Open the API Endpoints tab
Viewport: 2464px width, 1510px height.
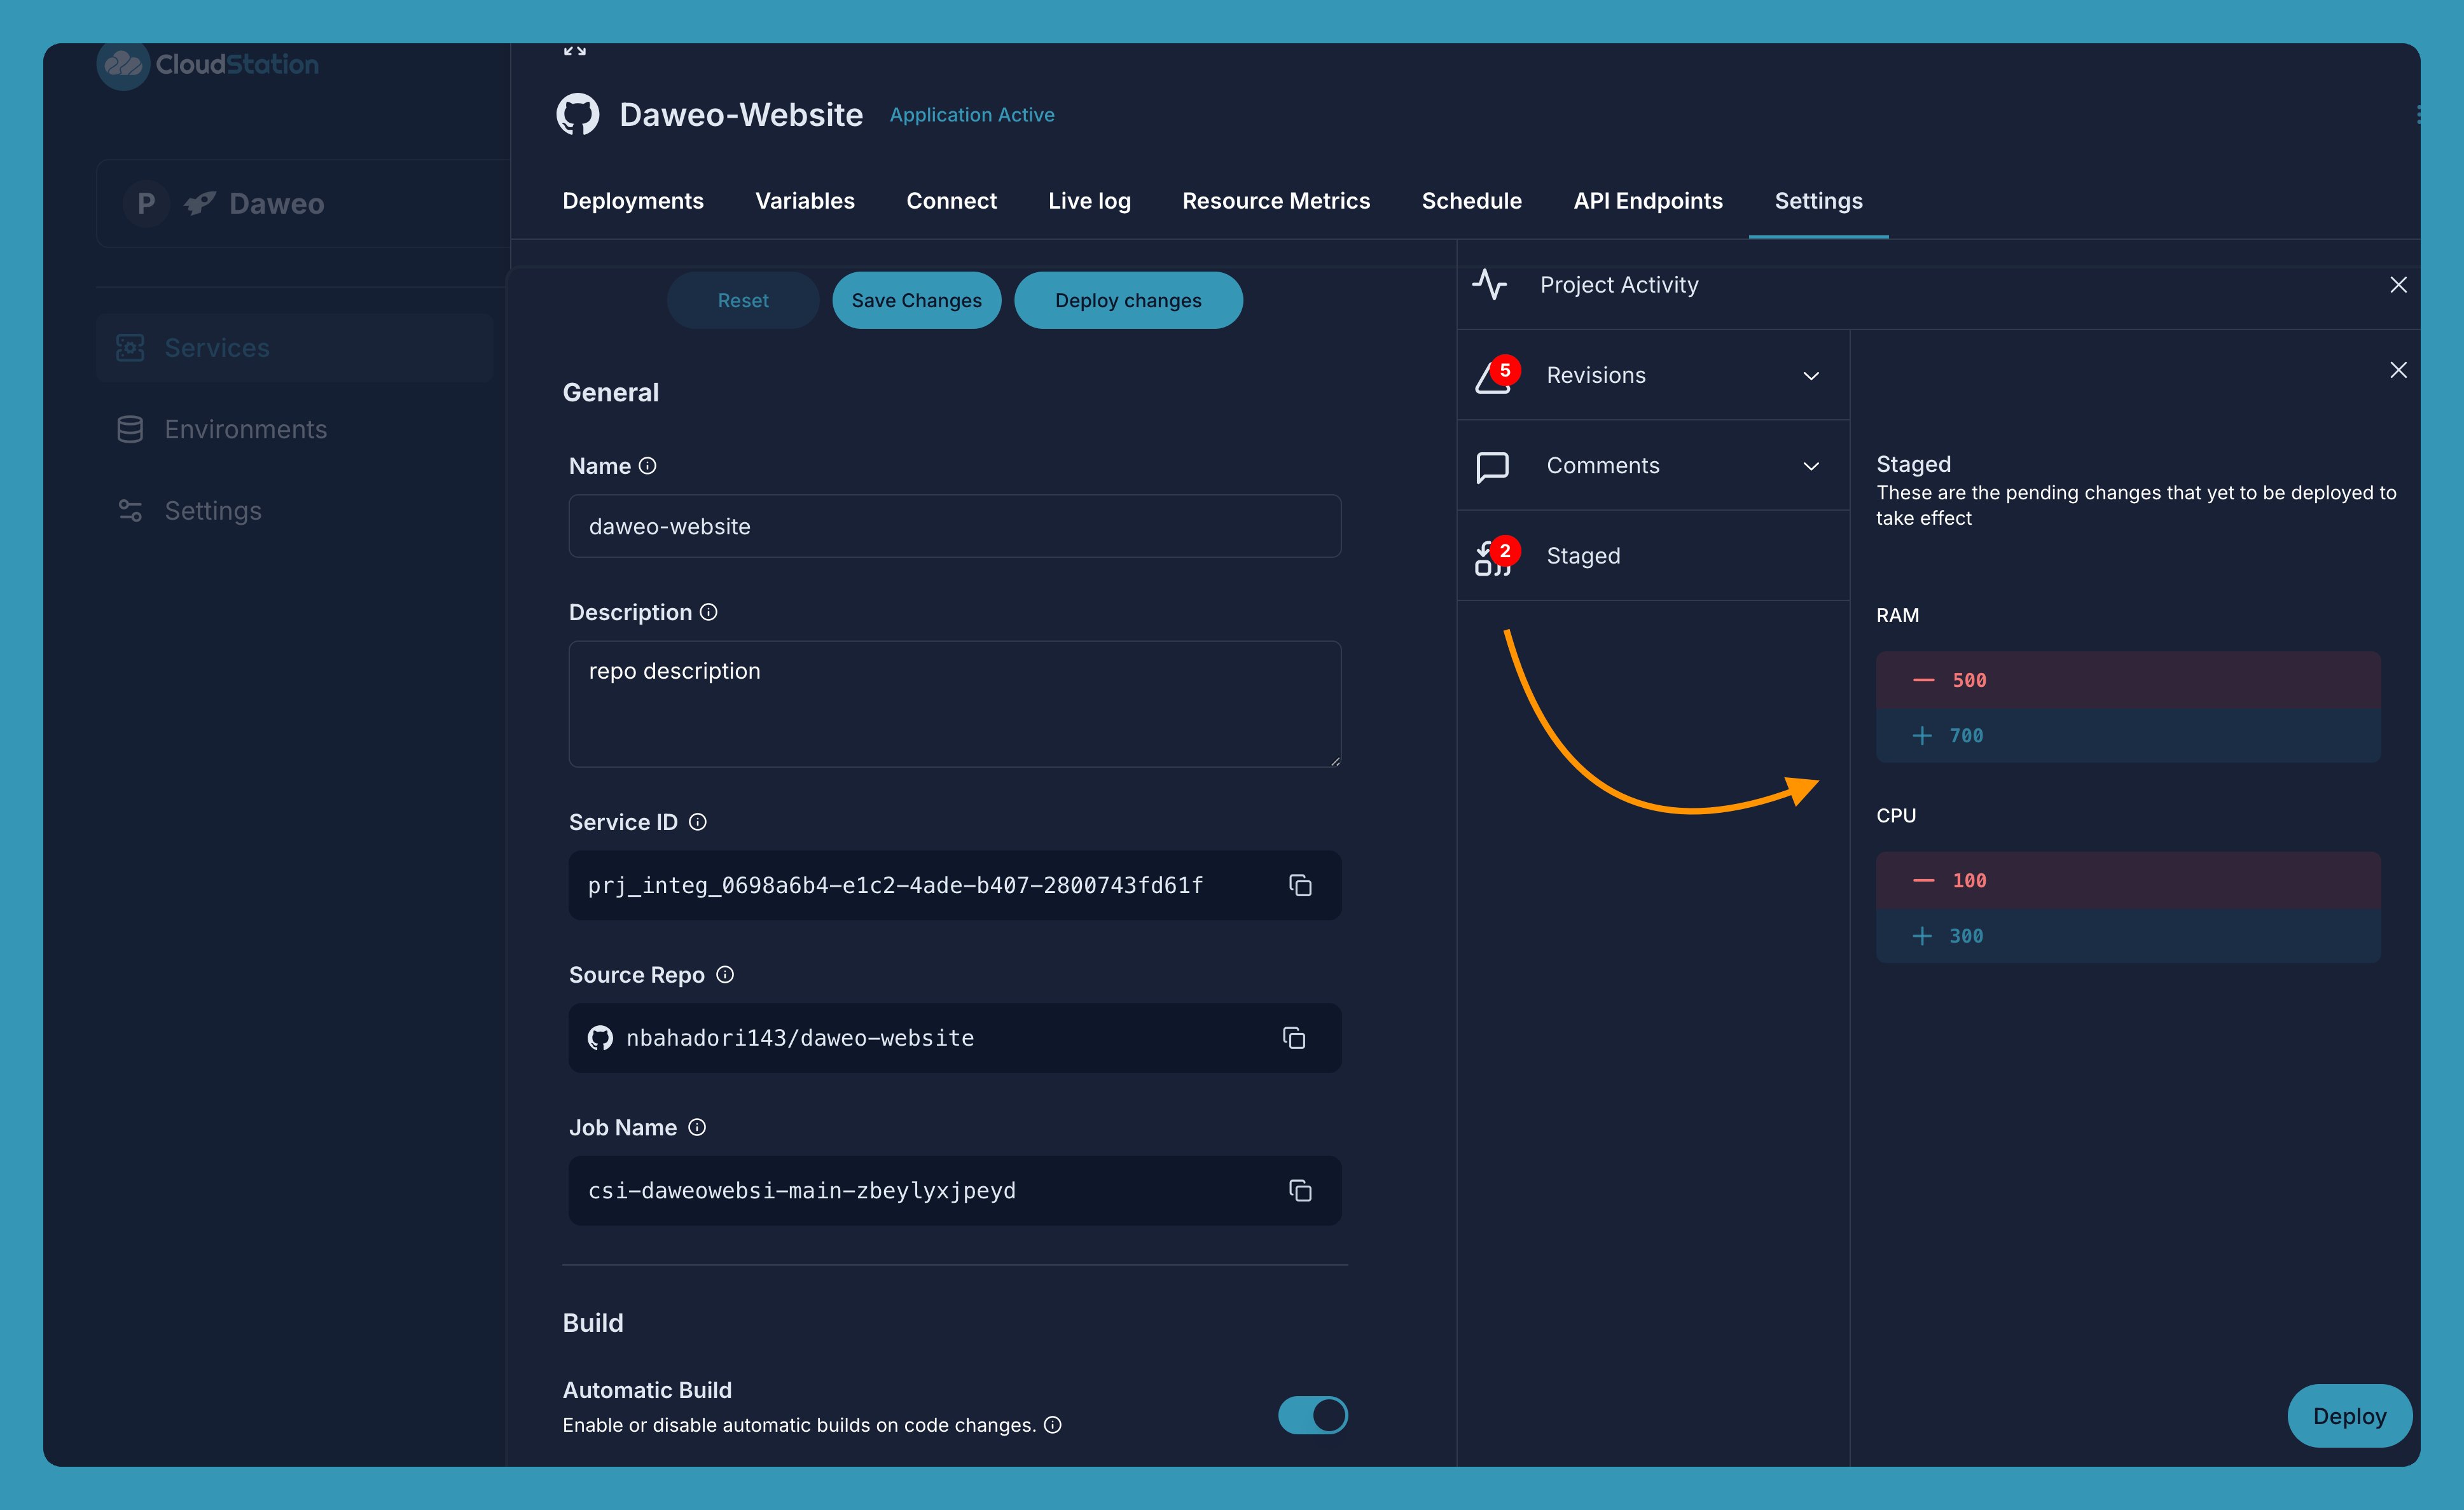point(1648,201)
